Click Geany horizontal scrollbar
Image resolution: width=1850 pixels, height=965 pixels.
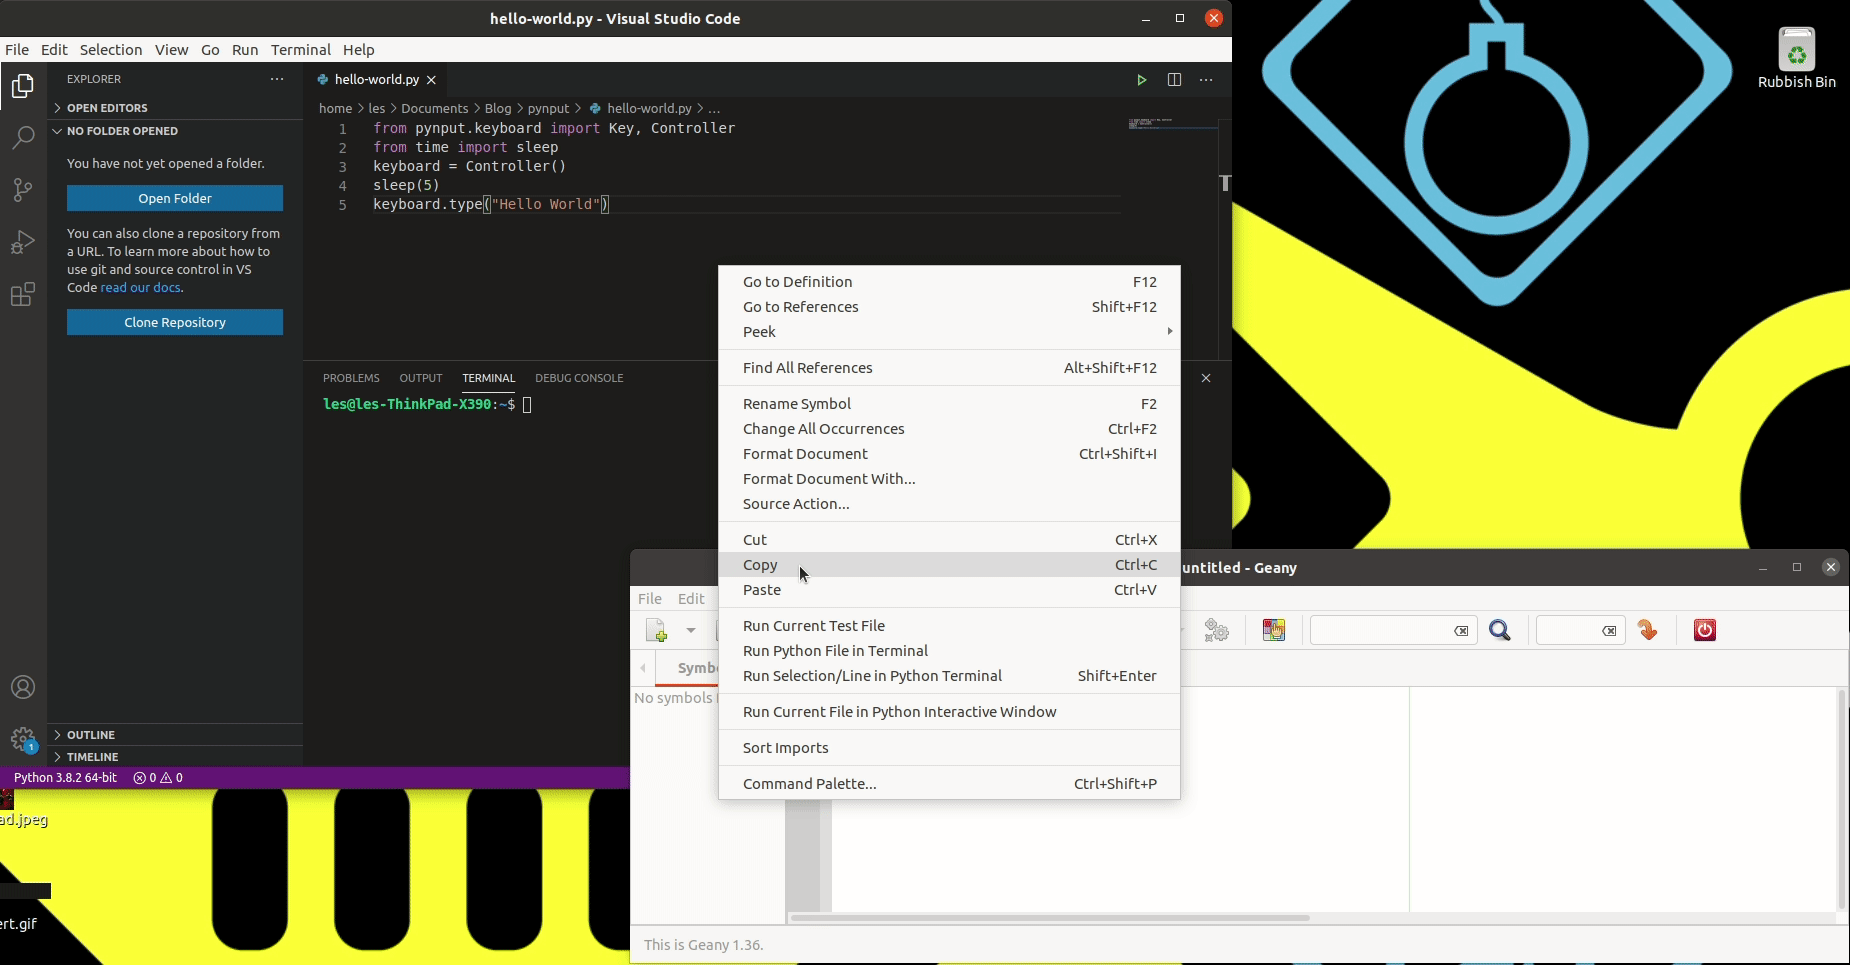click(1050, 917)
